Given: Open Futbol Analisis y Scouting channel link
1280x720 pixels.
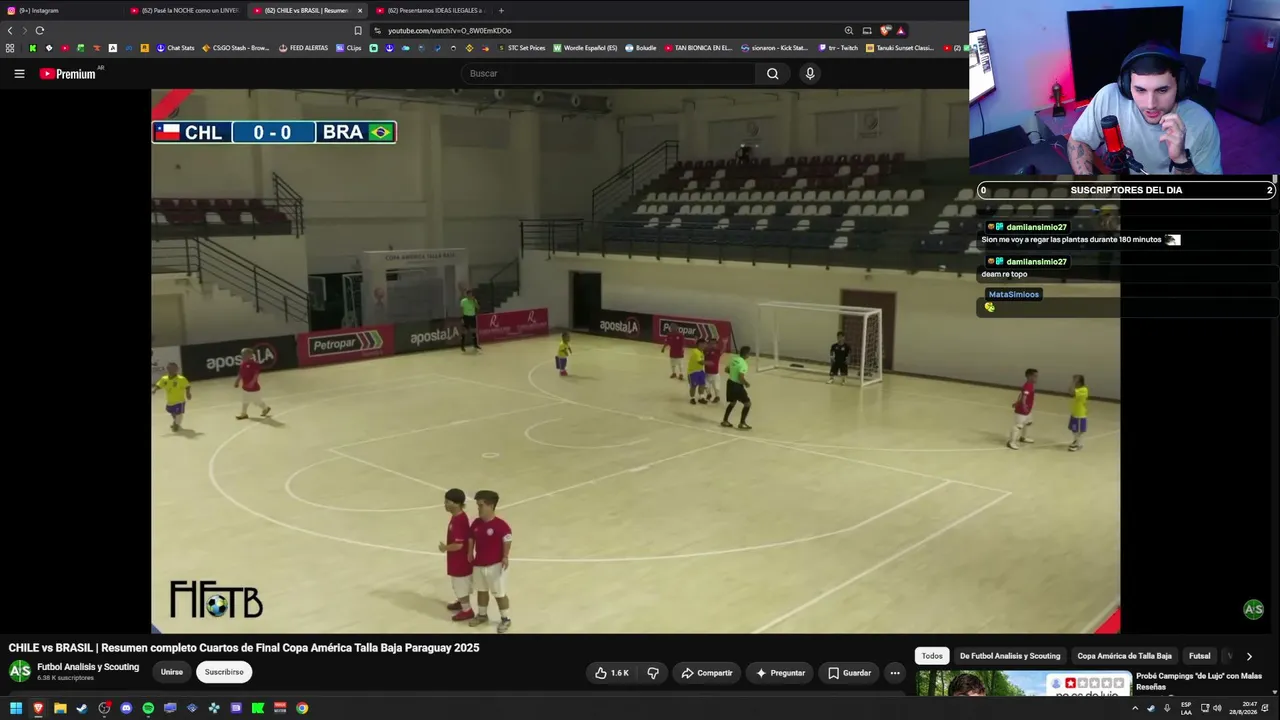Looking at the screenshot, I should [88, 667].
